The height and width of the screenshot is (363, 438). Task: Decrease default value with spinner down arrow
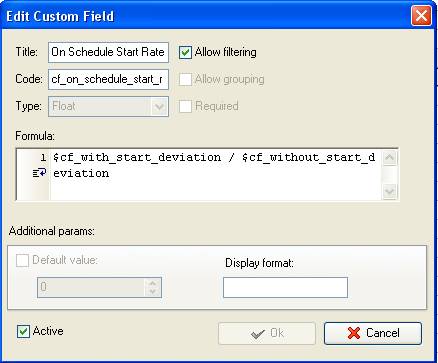[x=153, y=291]
